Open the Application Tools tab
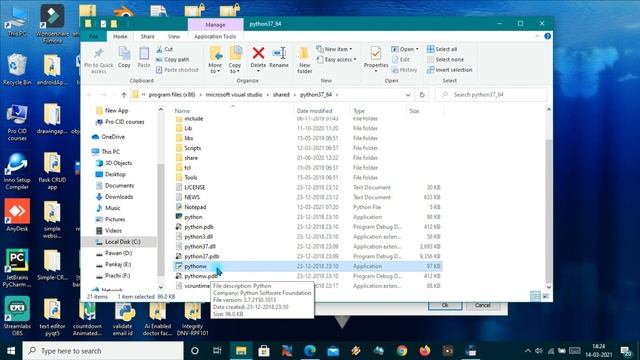 pos(215,36)
